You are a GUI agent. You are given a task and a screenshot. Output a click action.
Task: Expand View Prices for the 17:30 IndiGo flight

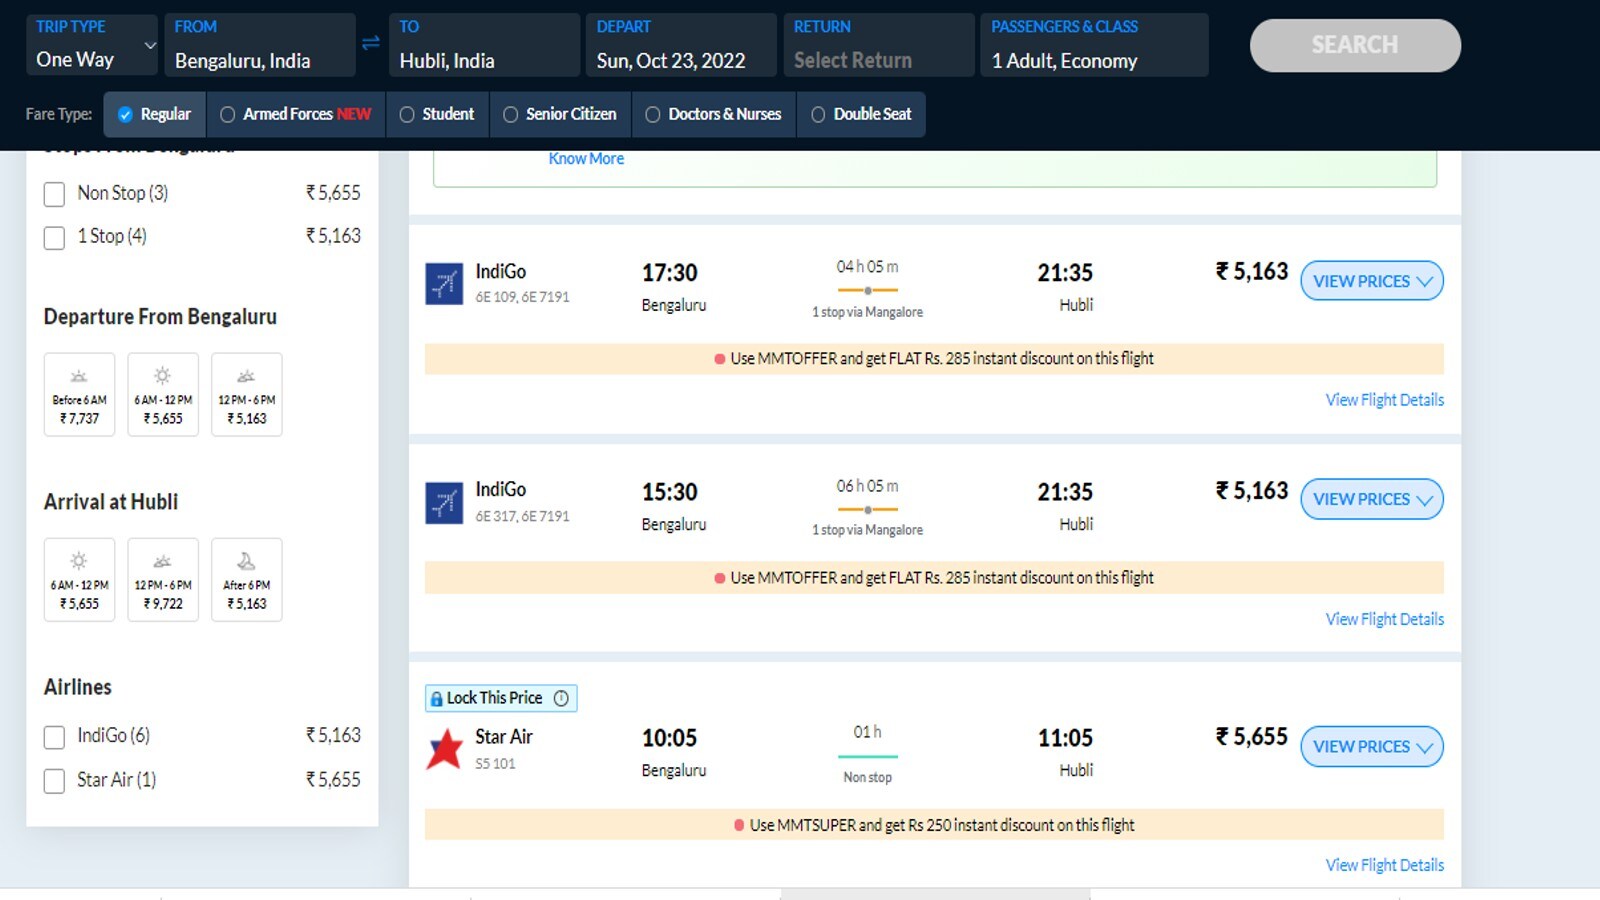point(1371,281)
